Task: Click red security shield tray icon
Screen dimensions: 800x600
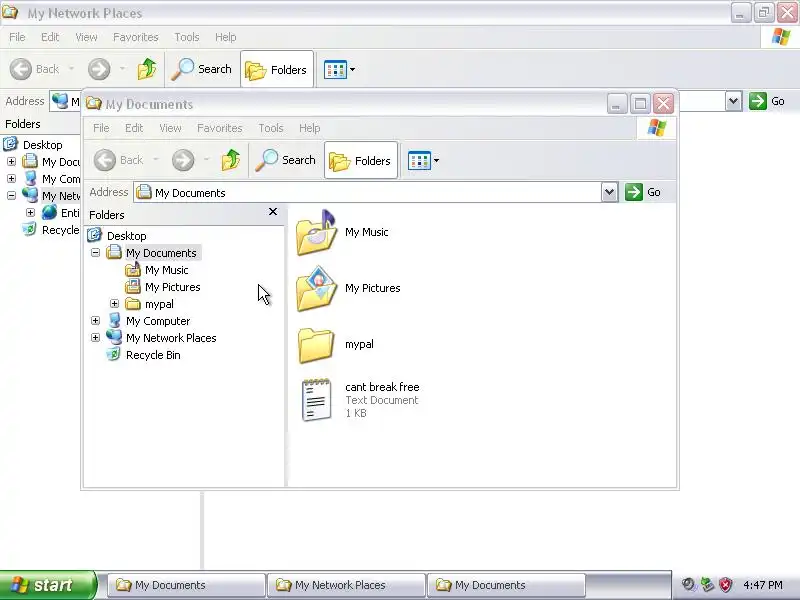Action: click(x=725, y=585)
